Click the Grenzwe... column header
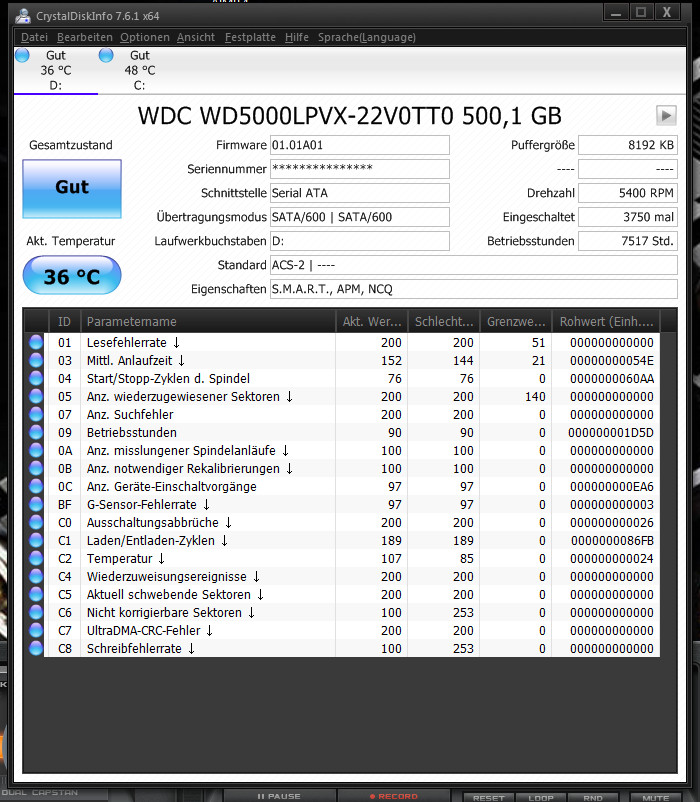The image size is (700, 802). pyautogui.click(x=516, y=321)
